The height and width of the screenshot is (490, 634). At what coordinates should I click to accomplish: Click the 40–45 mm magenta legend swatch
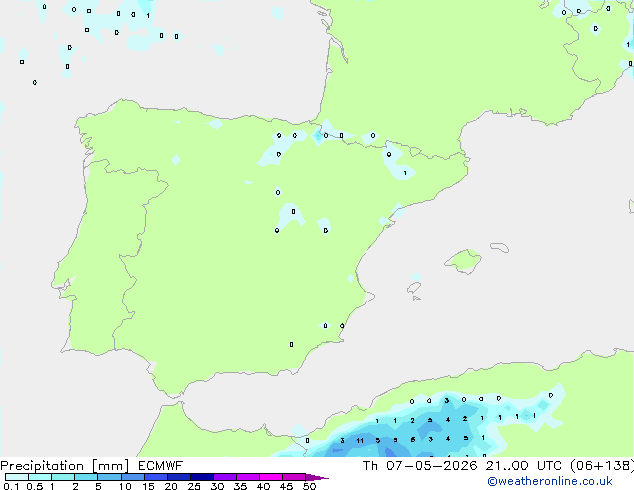[x=271, y=477]
